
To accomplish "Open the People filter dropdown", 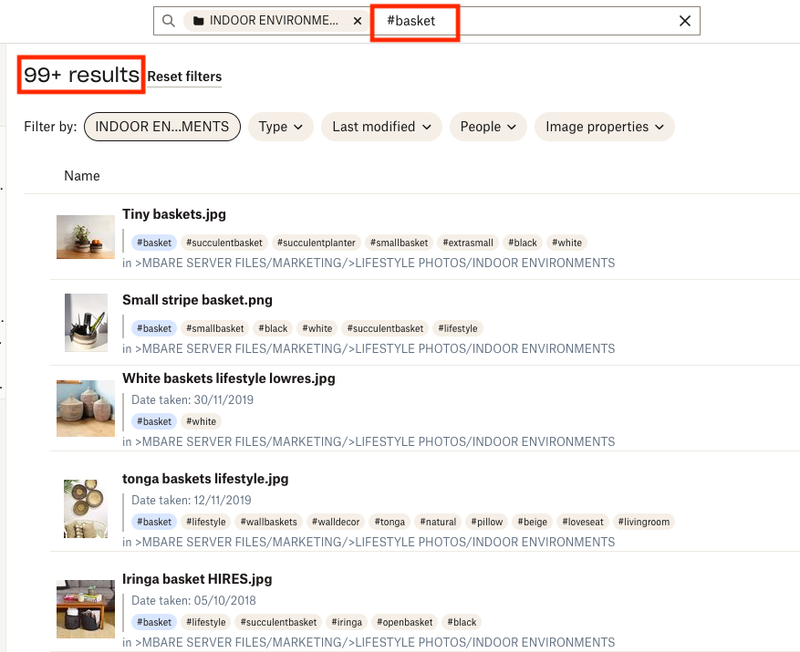I will (488, 127).
